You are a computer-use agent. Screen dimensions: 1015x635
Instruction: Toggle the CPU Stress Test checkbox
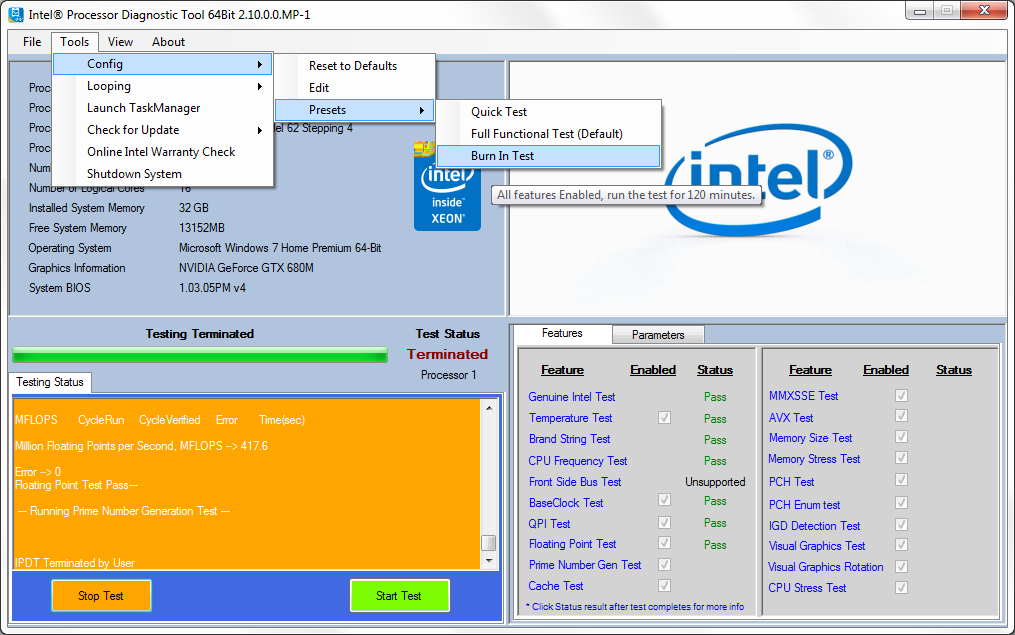click(901, 587)
